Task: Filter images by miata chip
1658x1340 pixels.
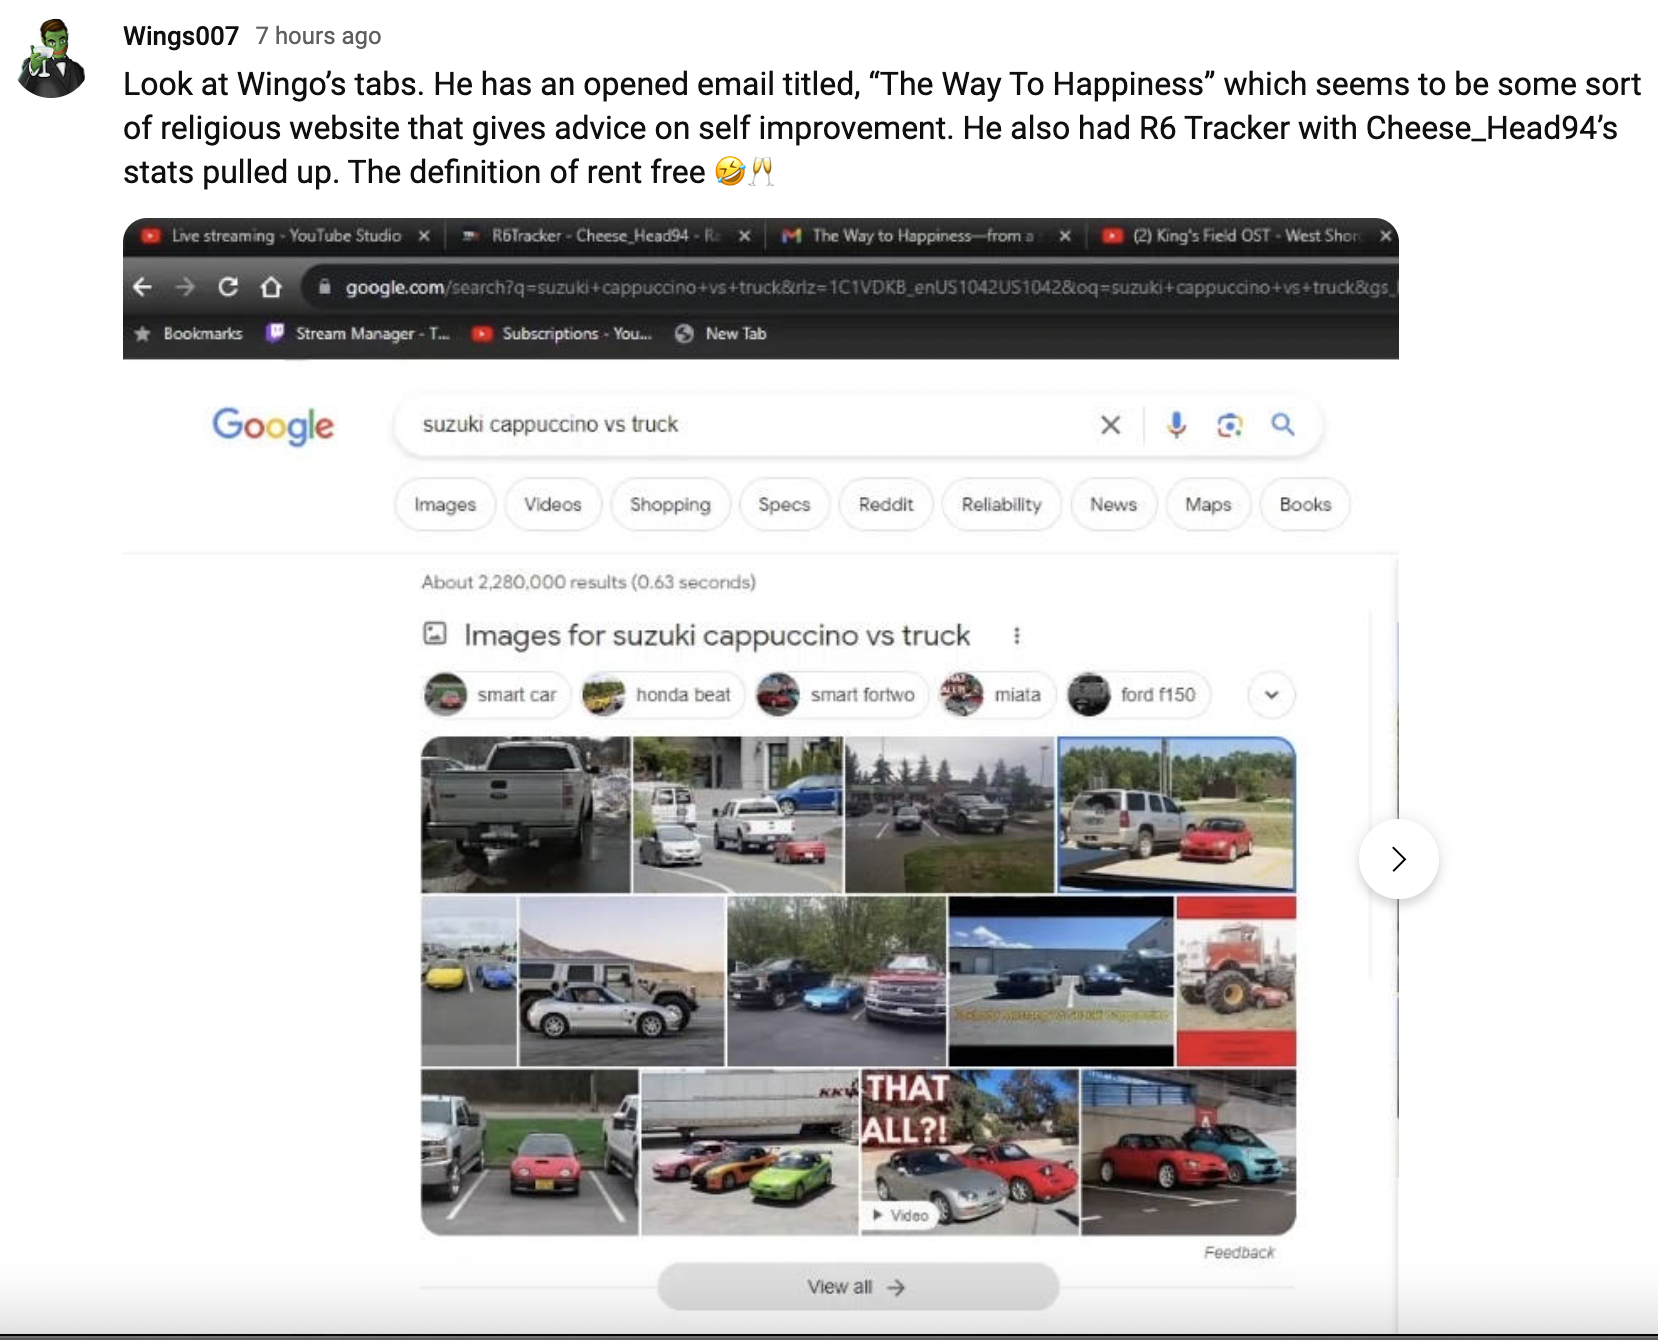Action: point(997,695)
